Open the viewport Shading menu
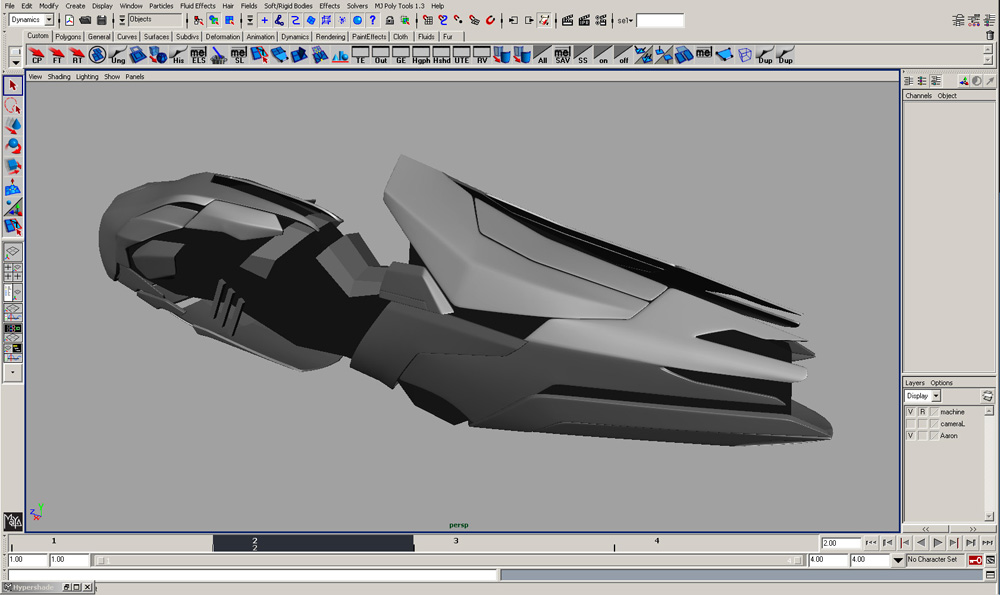 59,77
